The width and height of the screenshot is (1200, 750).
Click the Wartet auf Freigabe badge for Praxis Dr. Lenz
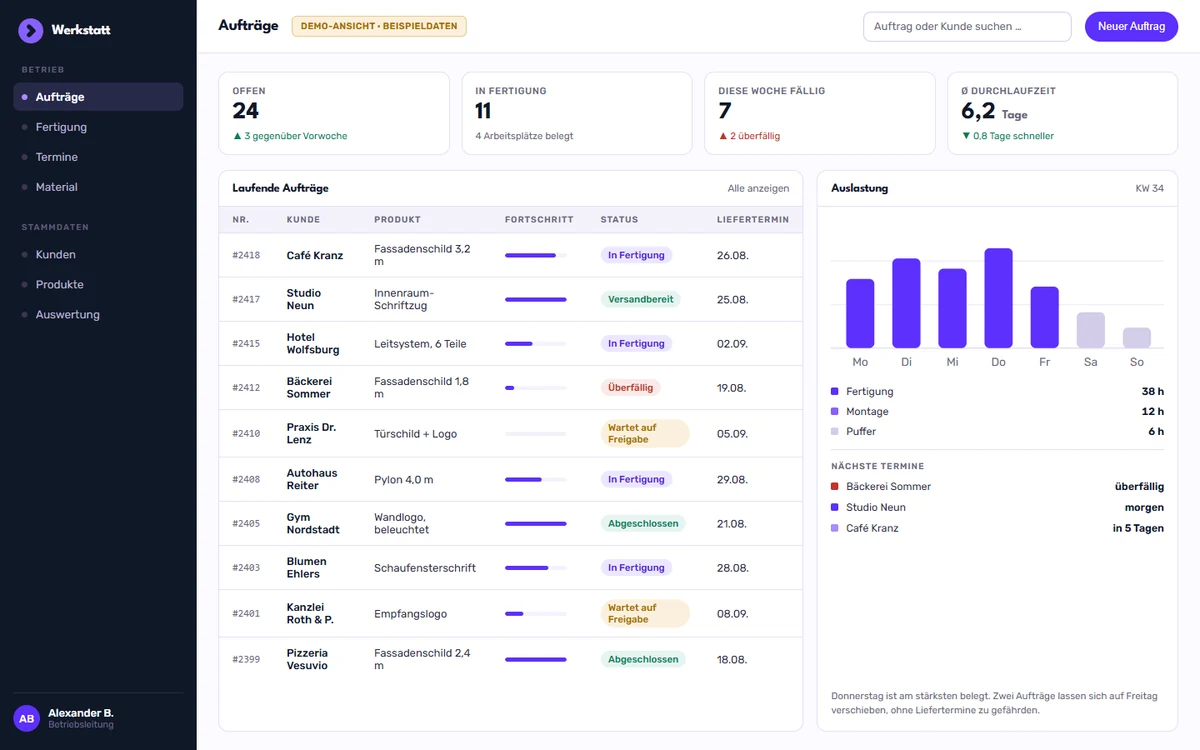645,433
